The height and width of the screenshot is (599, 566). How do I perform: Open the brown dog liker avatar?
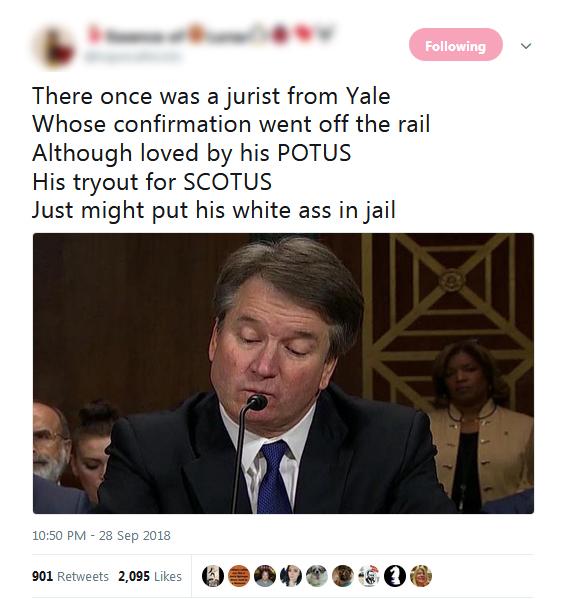[343, 576]
